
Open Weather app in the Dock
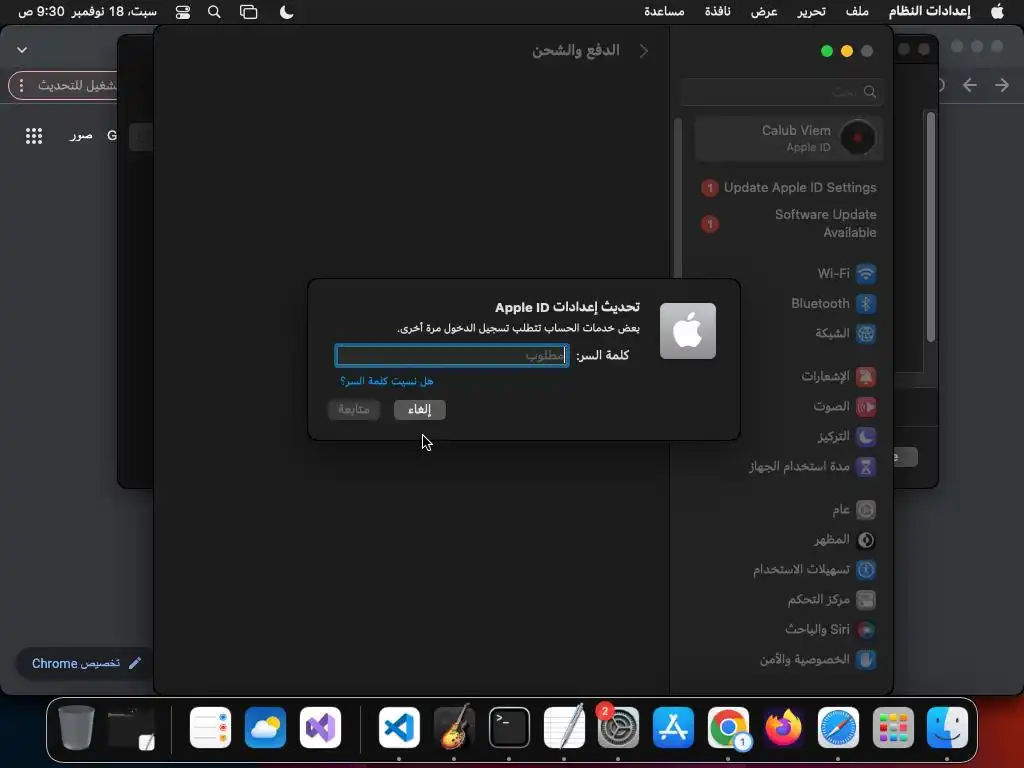click(265, 728)
